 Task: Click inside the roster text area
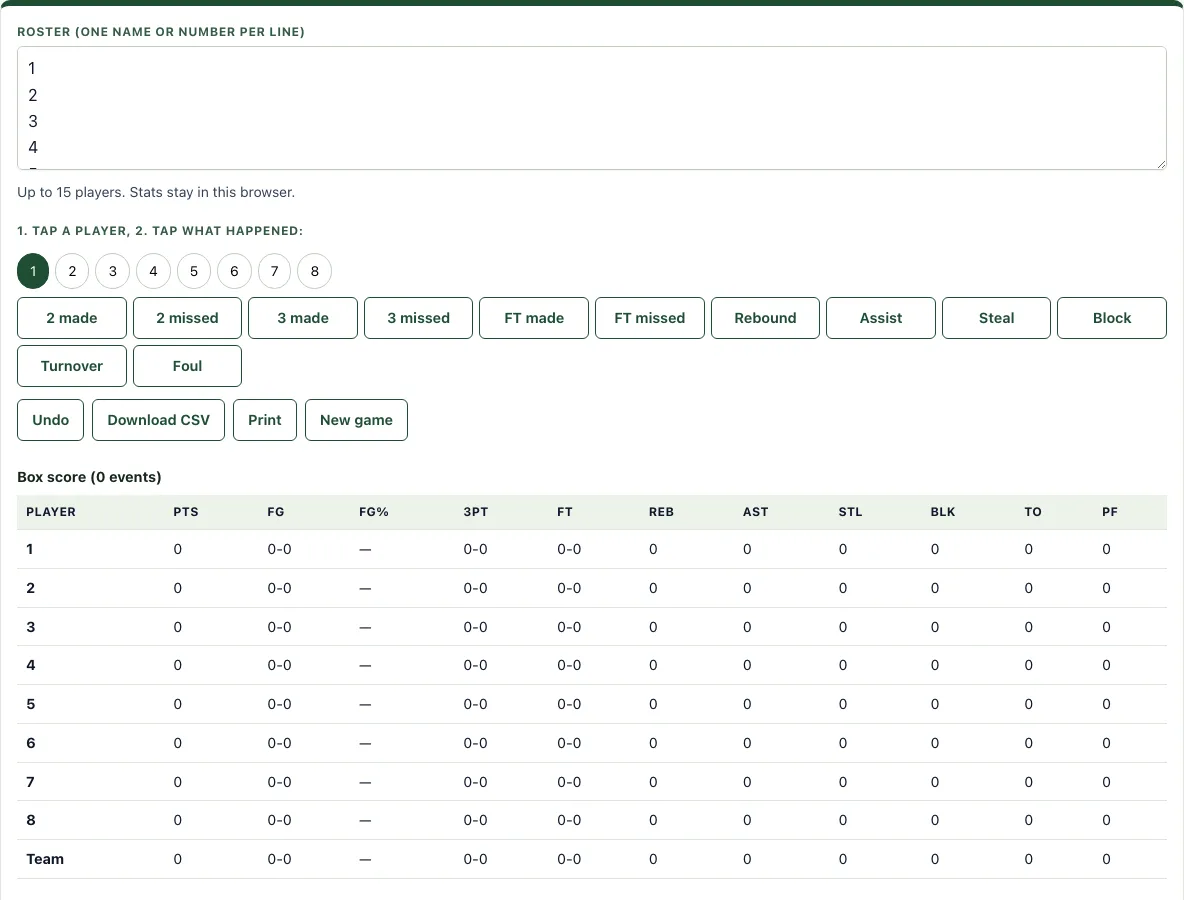592,108
